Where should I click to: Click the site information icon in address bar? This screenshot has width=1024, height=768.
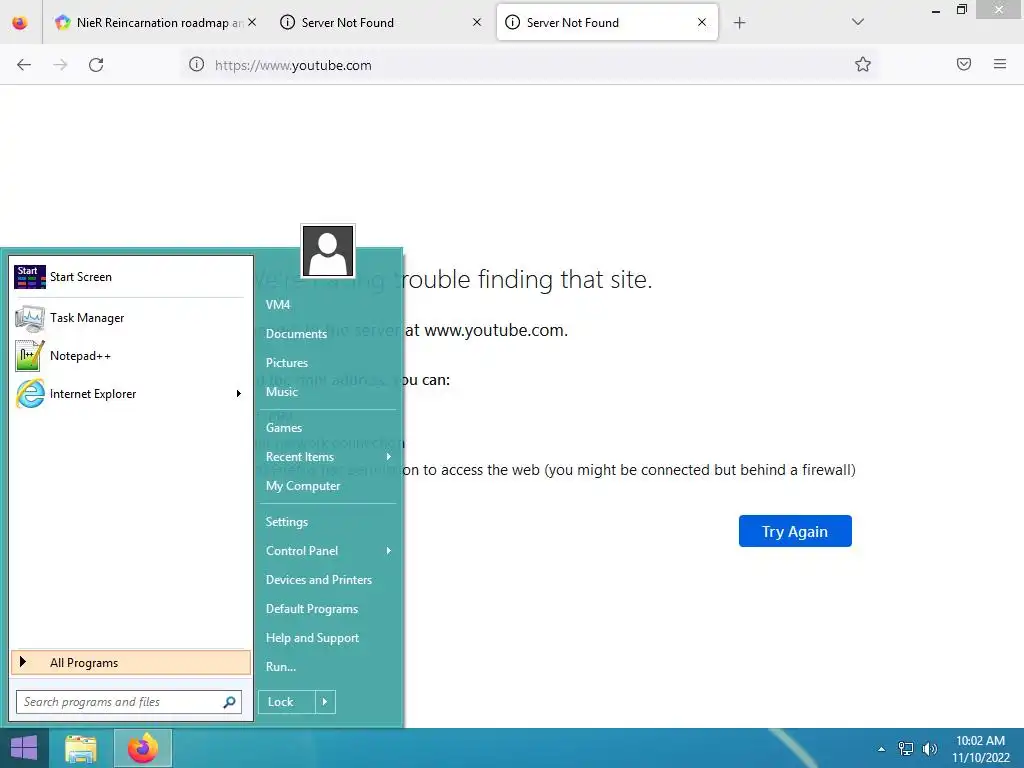(x=197, y=65)
